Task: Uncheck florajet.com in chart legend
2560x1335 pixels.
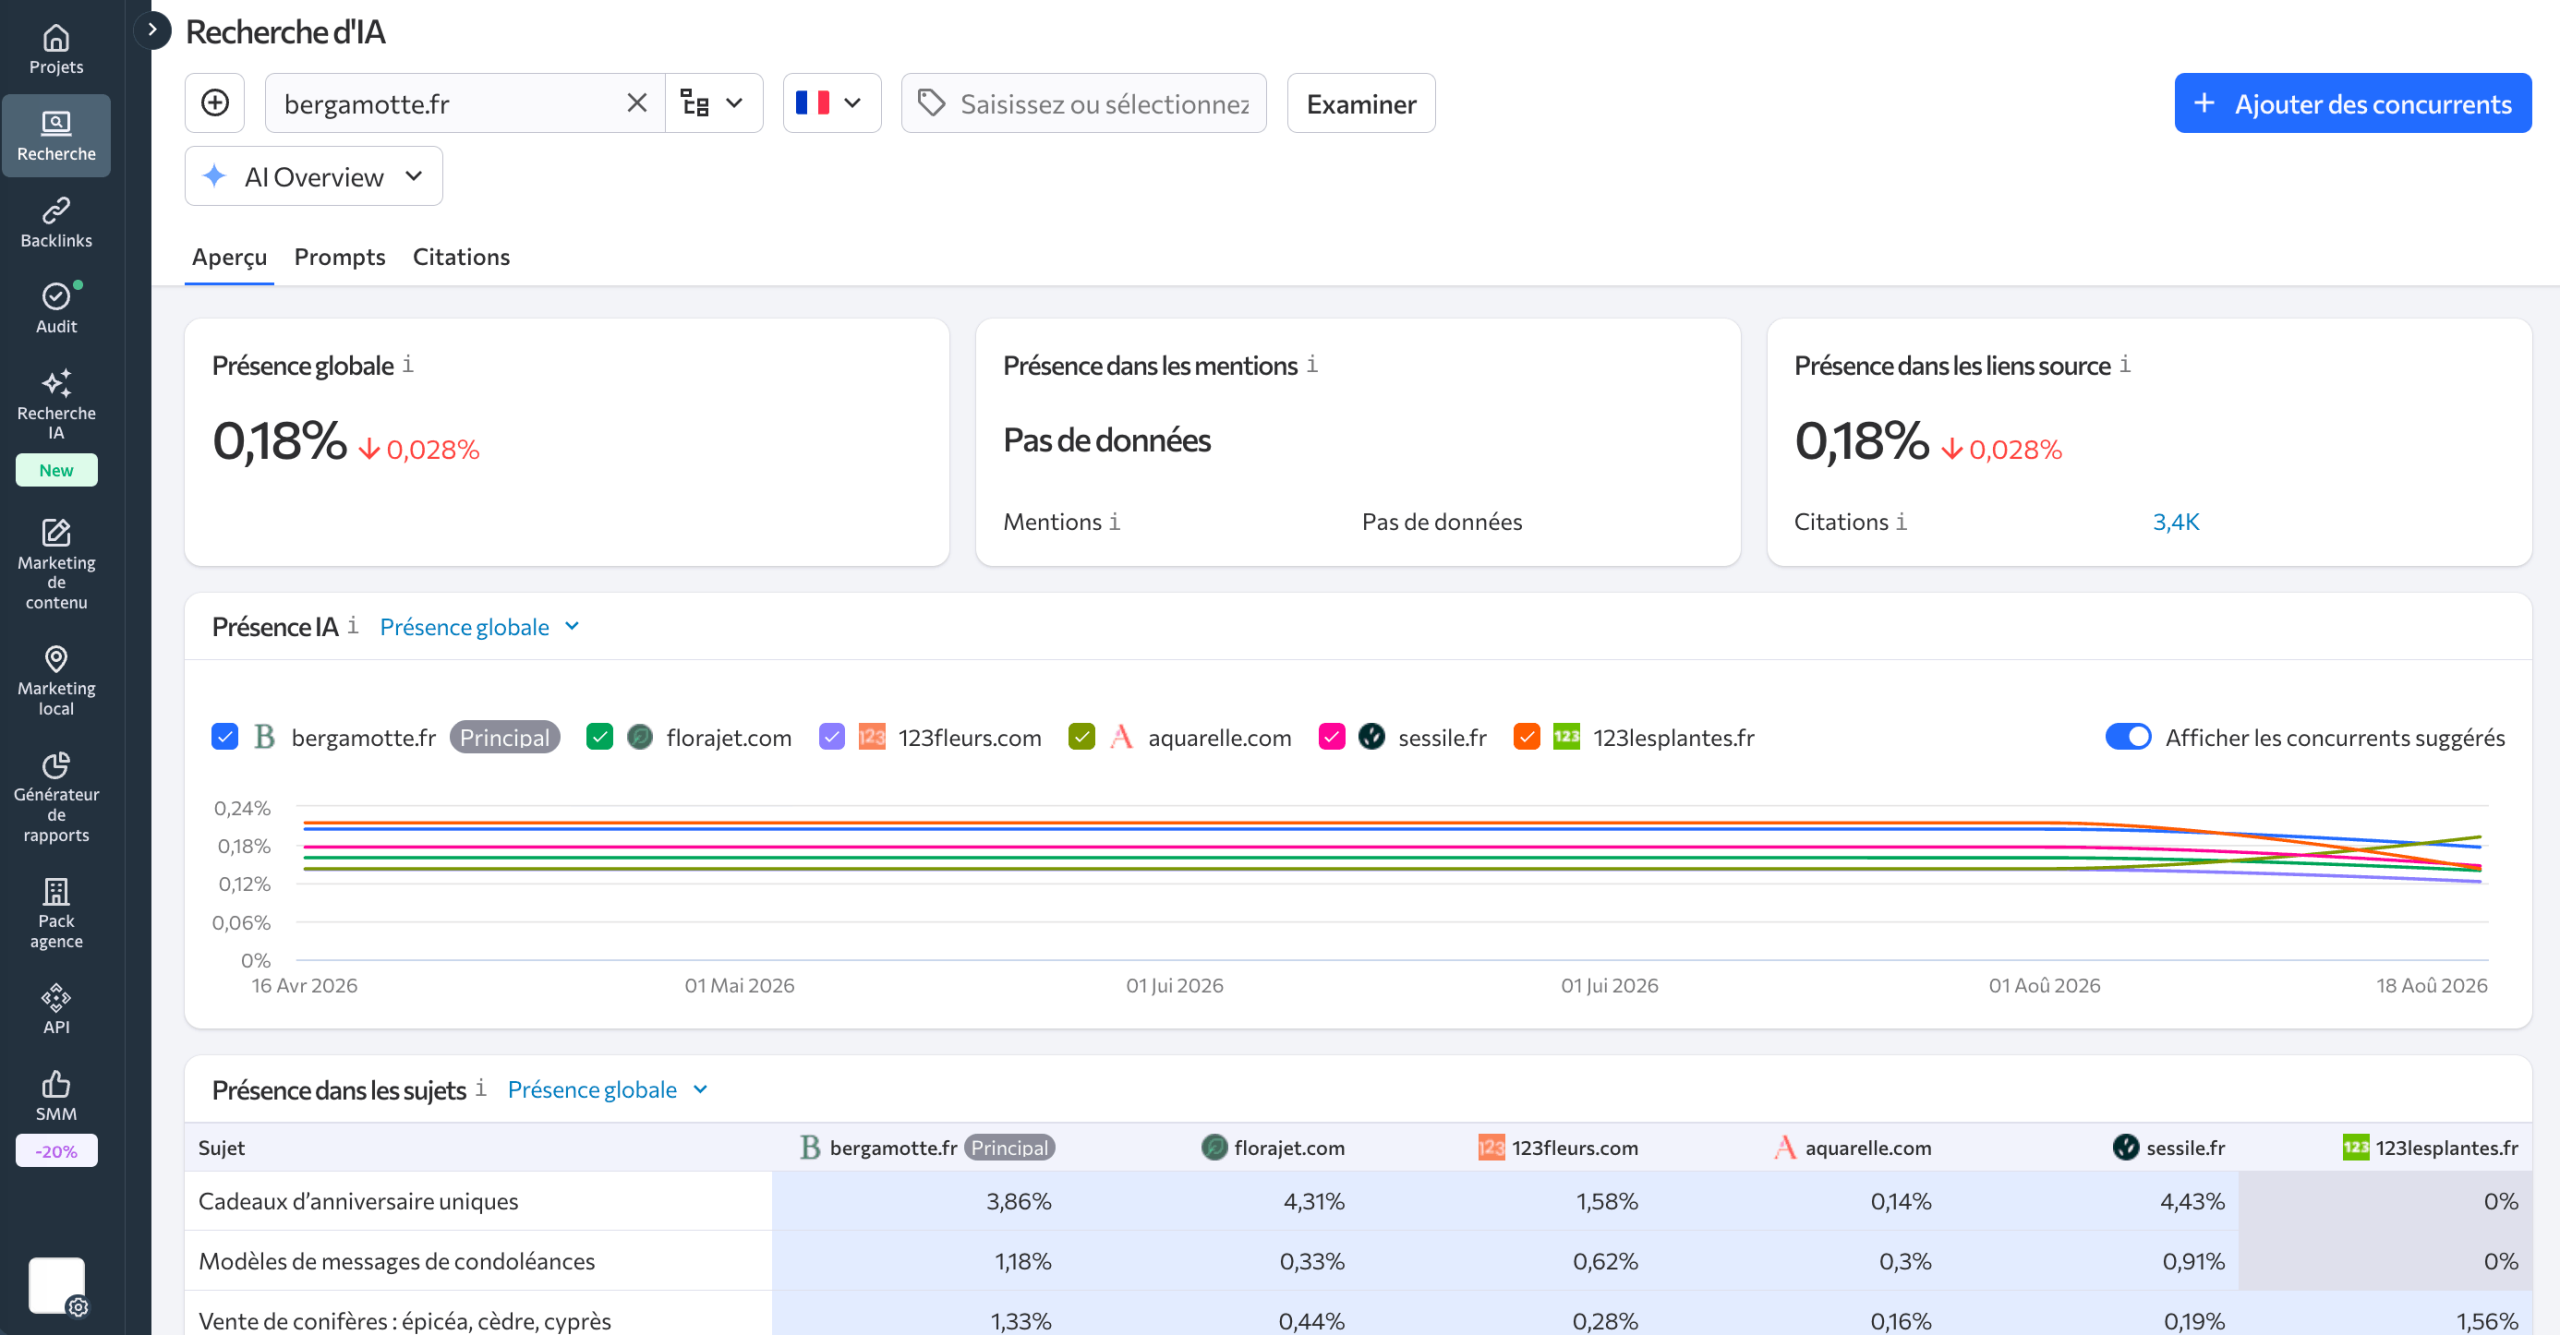Action: pyautogui.click(x=599, y=737)
